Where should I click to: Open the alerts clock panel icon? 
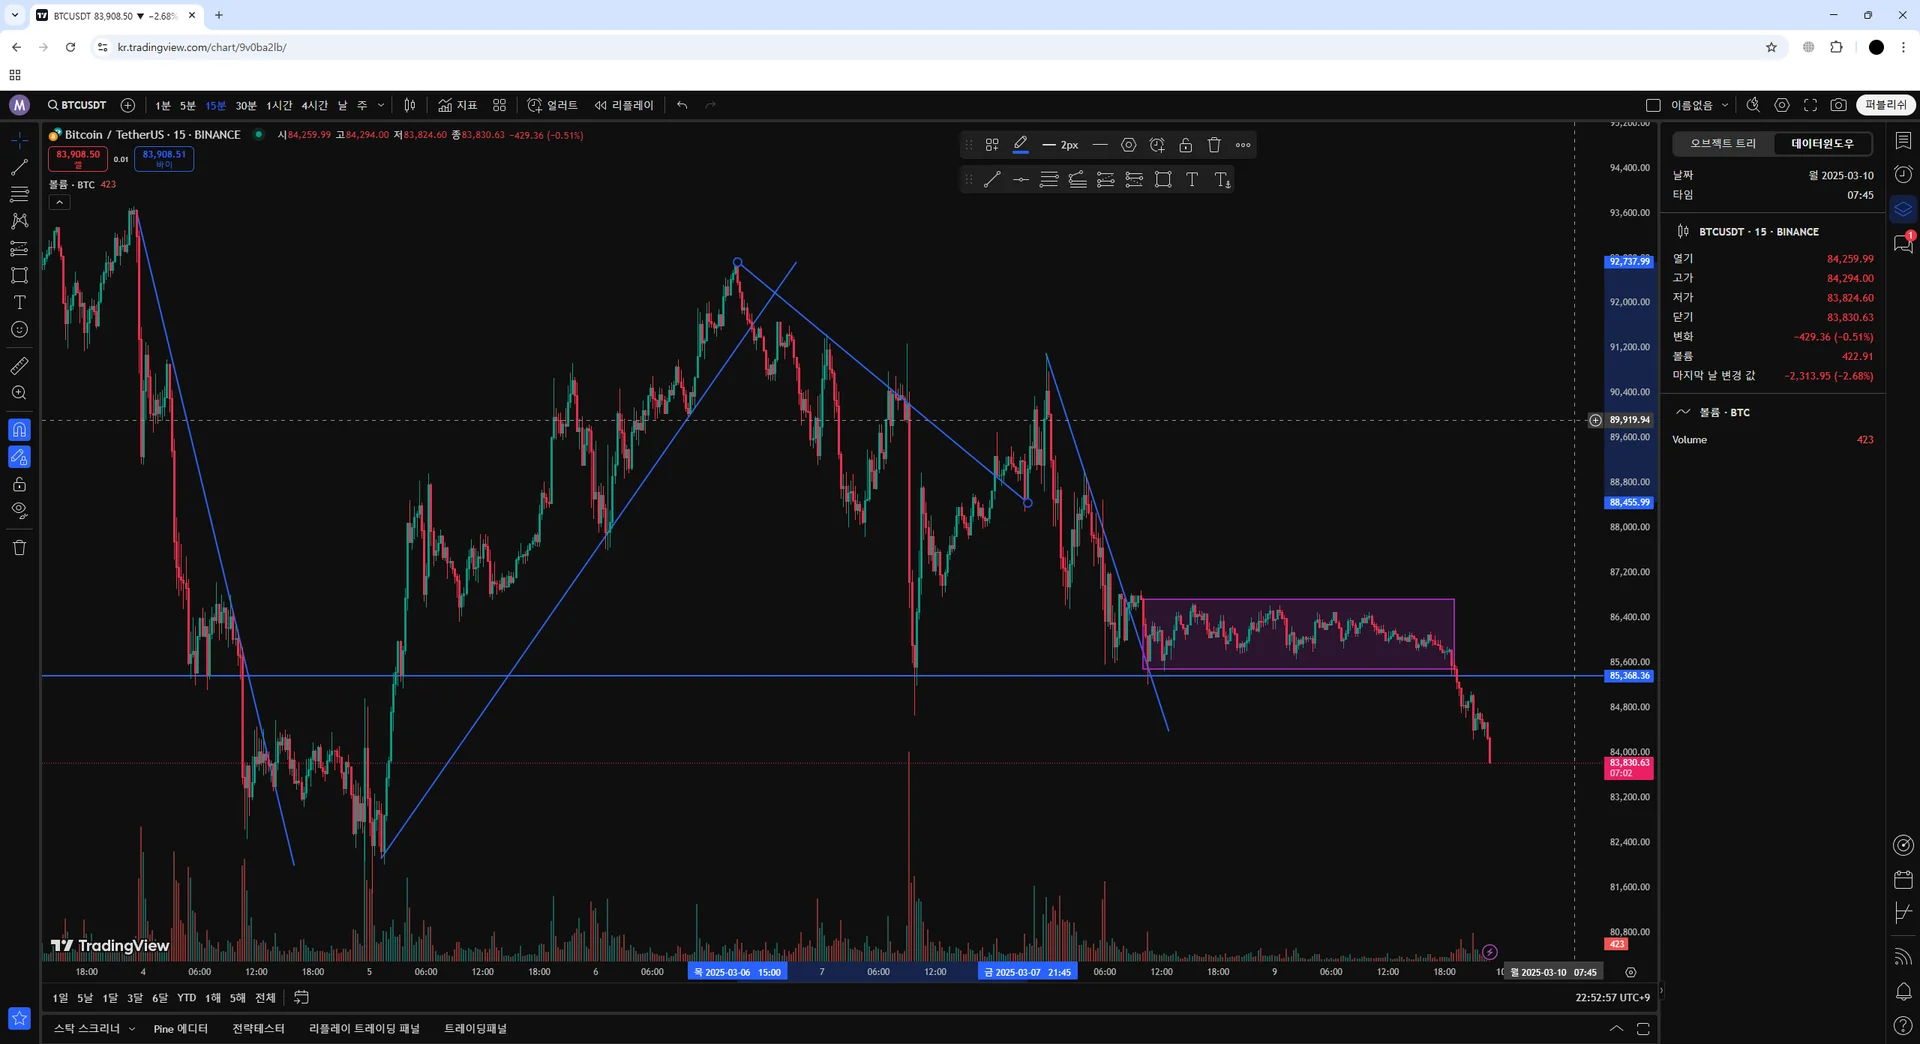coord(1903,175)
